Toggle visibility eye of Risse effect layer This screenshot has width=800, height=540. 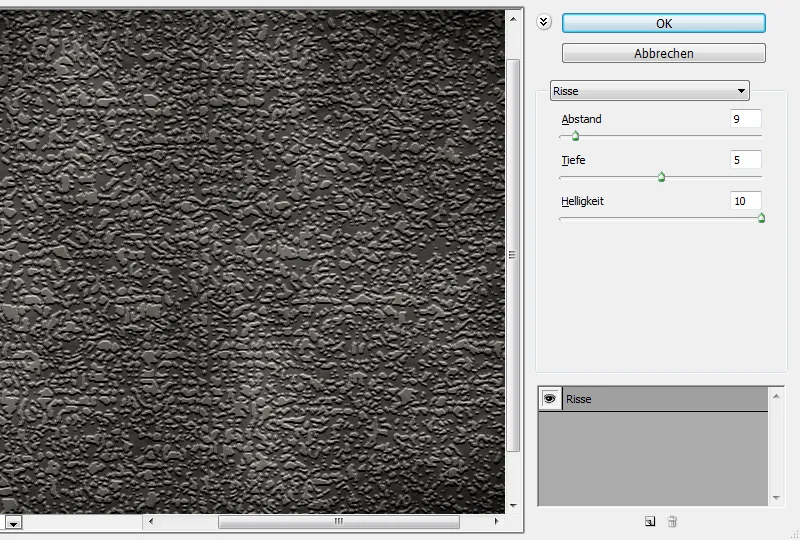coord(549,399)
